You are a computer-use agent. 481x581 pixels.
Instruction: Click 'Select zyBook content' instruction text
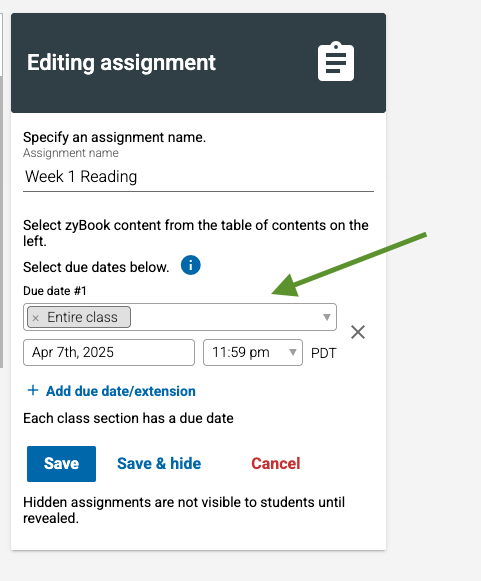point(196,233)
